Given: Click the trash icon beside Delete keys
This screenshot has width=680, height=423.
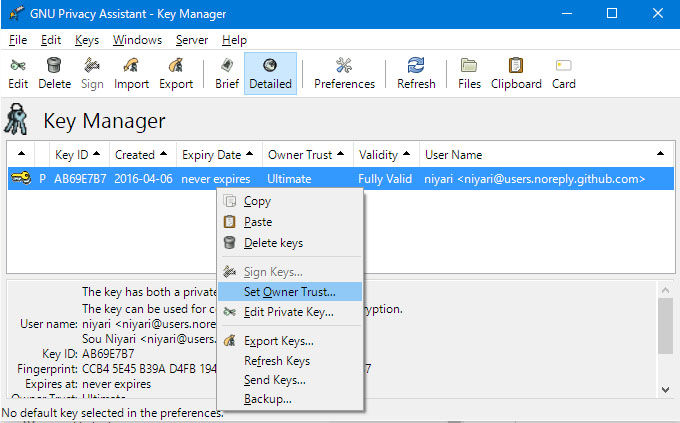Looking at the screenshot, I should click(x=229, y=243).
